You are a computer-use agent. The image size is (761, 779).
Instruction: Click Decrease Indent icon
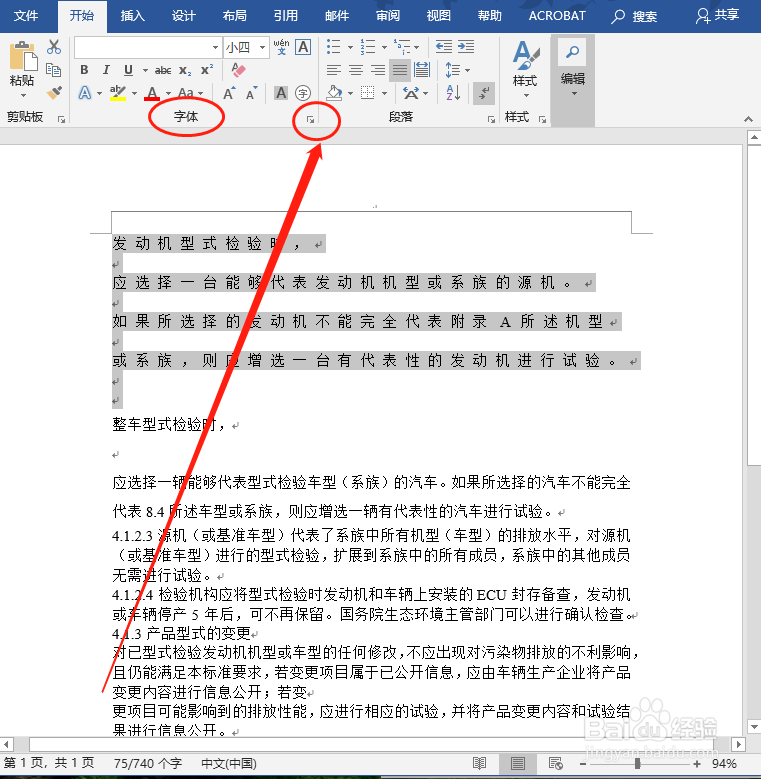tap(444, 47)
